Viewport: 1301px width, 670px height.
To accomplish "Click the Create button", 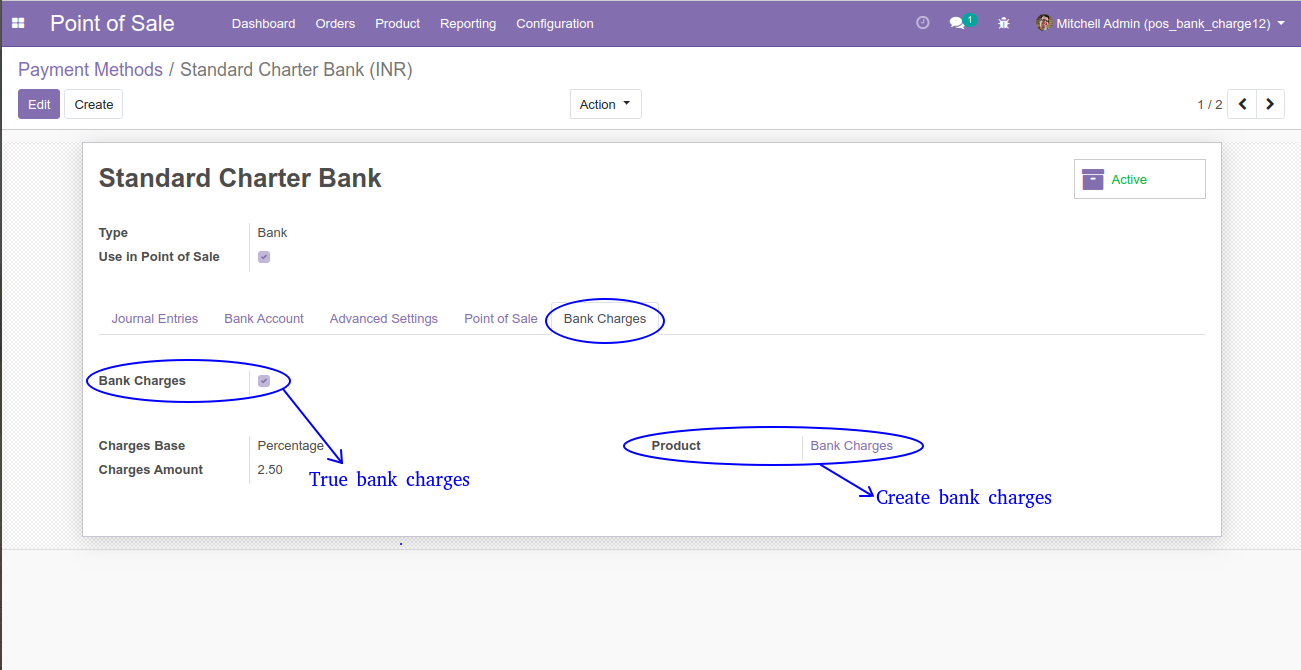I will click(94, 104).
